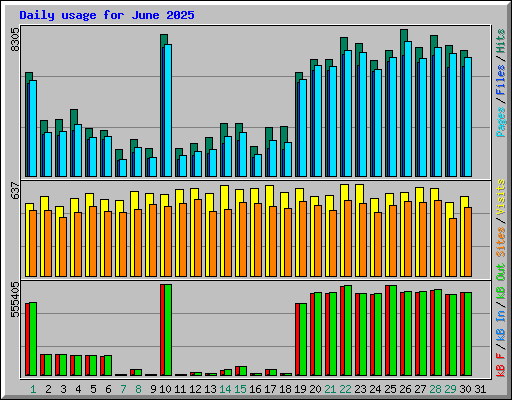512x400 pixels.
Task: Click day label 11 on x-axis
Action: pyautogui.click(x=180, y=389)
